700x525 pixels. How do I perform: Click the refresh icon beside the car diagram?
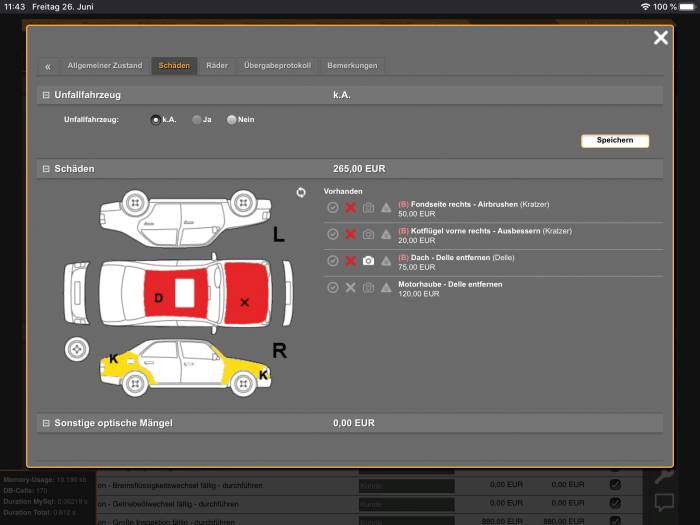coord(301,192)
